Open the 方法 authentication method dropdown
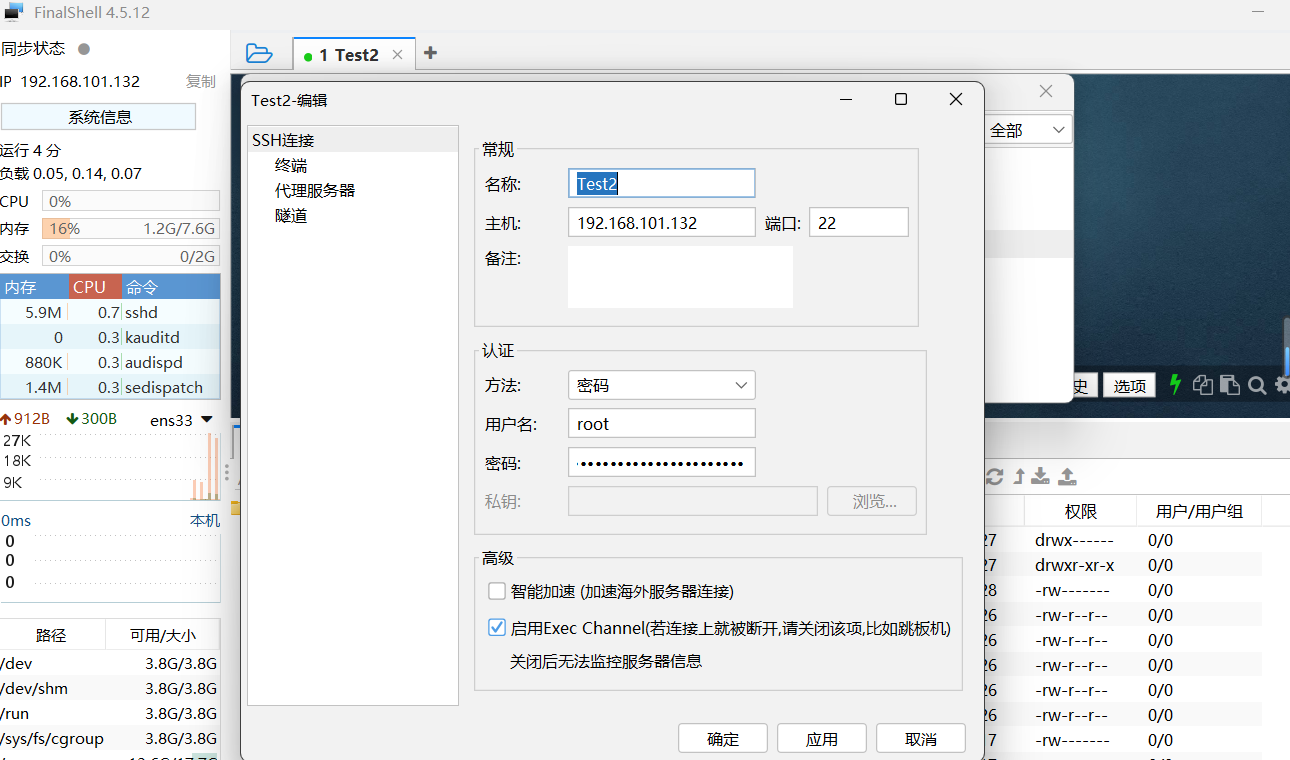1290x760 pixels. click(661, 385)
